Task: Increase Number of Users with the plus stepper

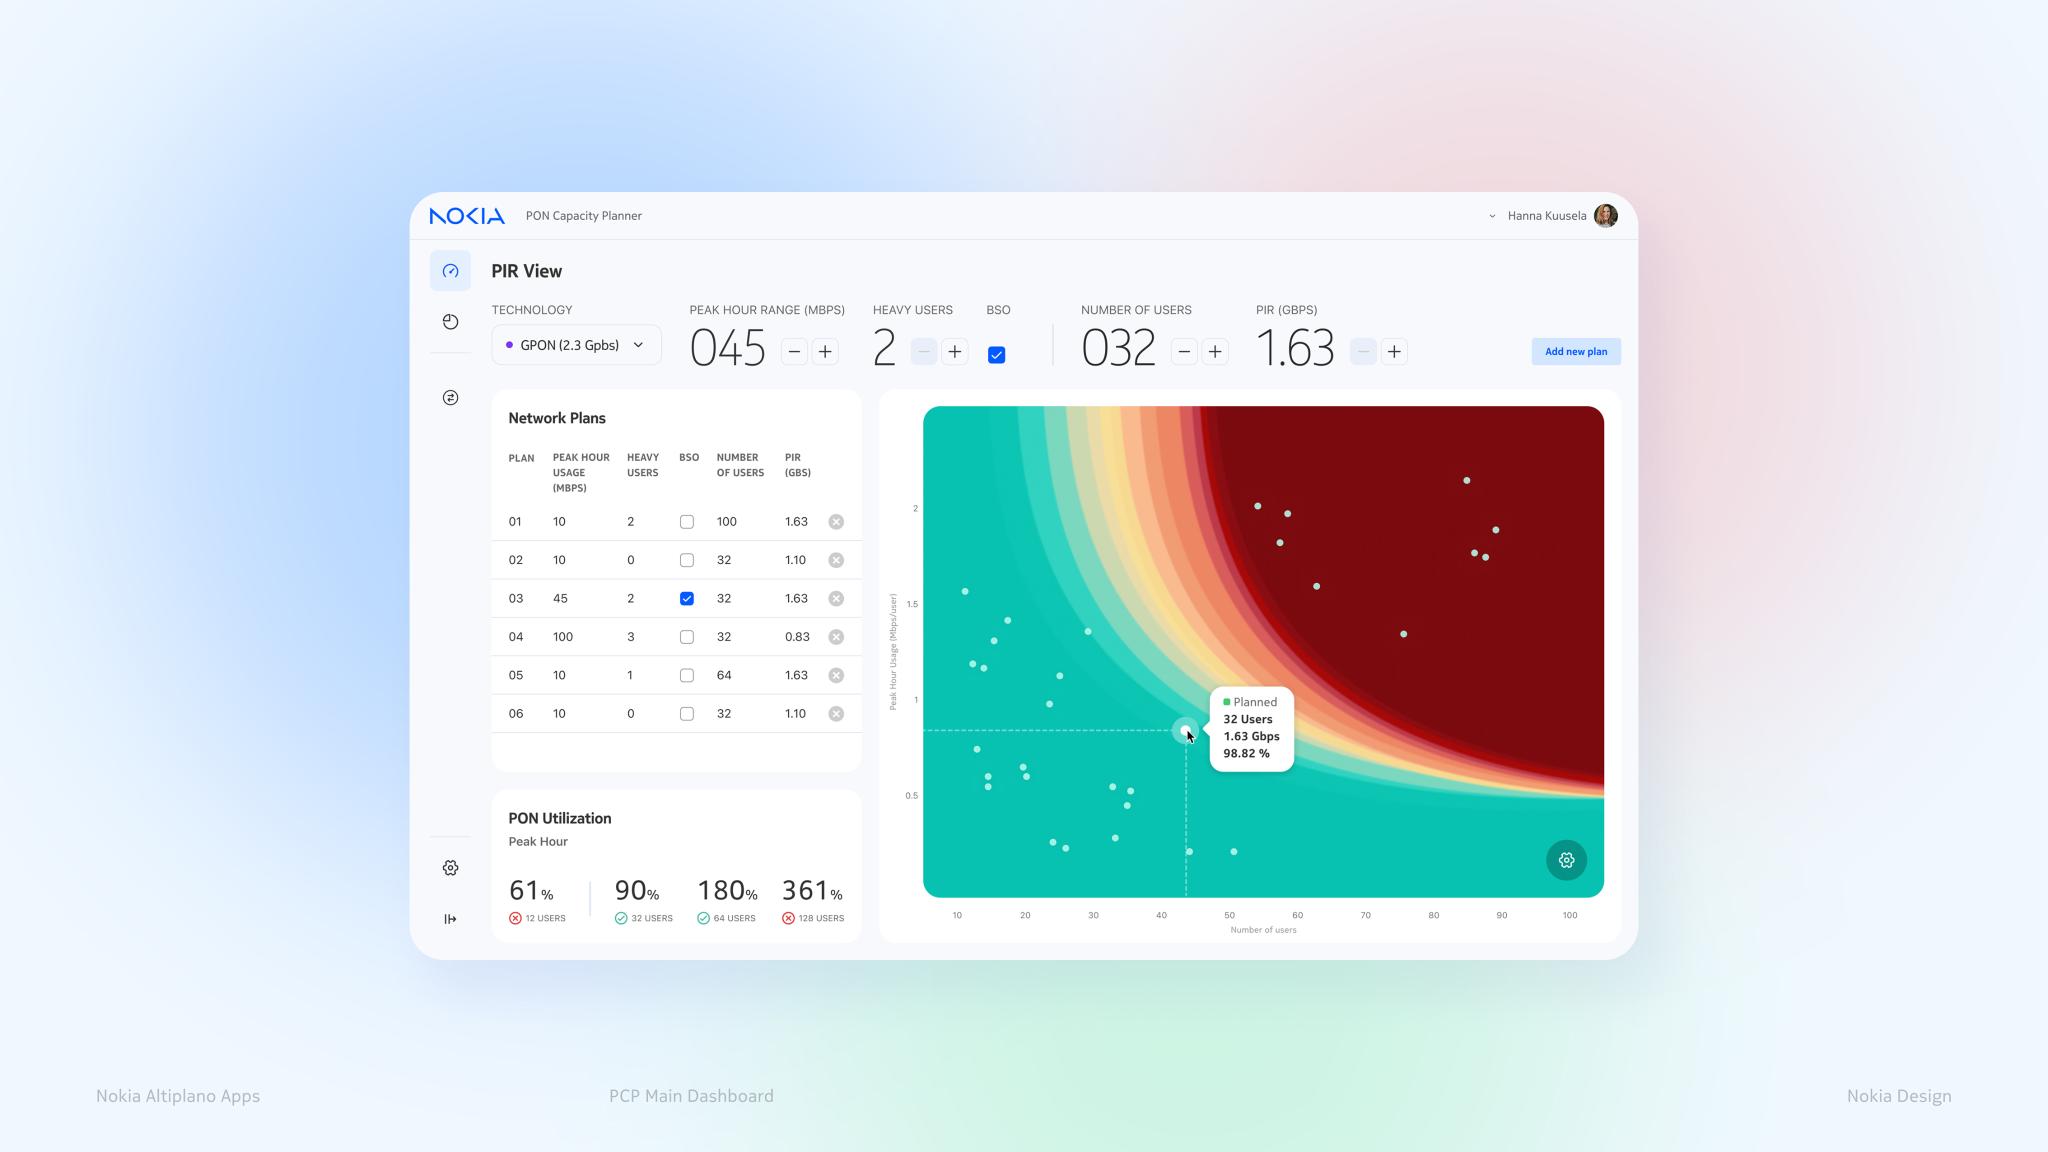Action: [1215, 352]
